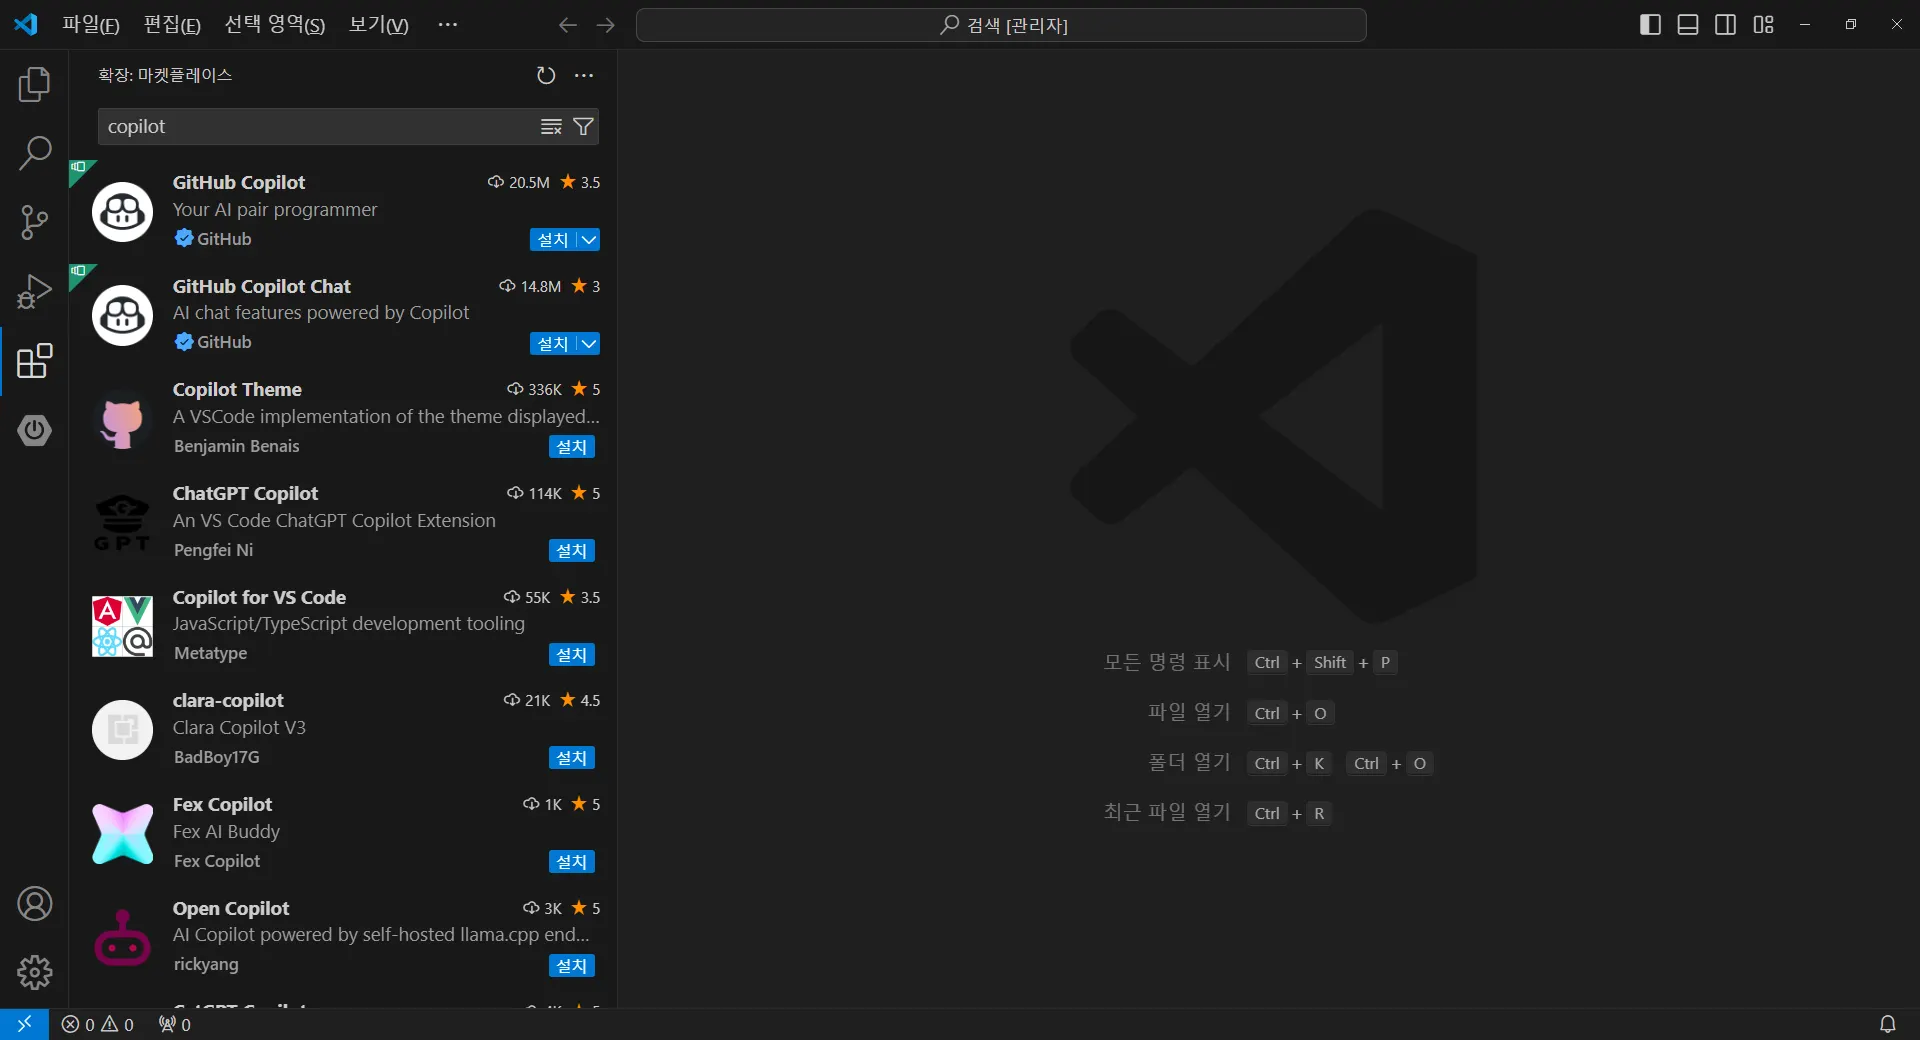Go back with the navigation arrow
The height and width of the screenshot is (1040, 1920).
(568, 25)
